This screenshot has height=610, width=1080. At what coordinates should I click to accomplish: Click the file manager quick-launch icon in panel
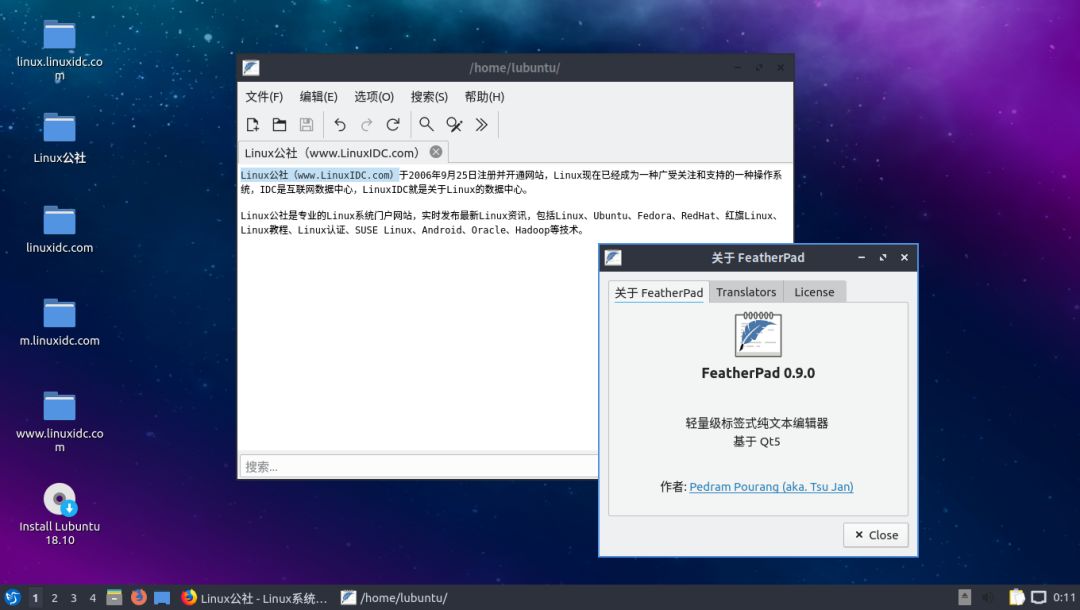(114, 597)
